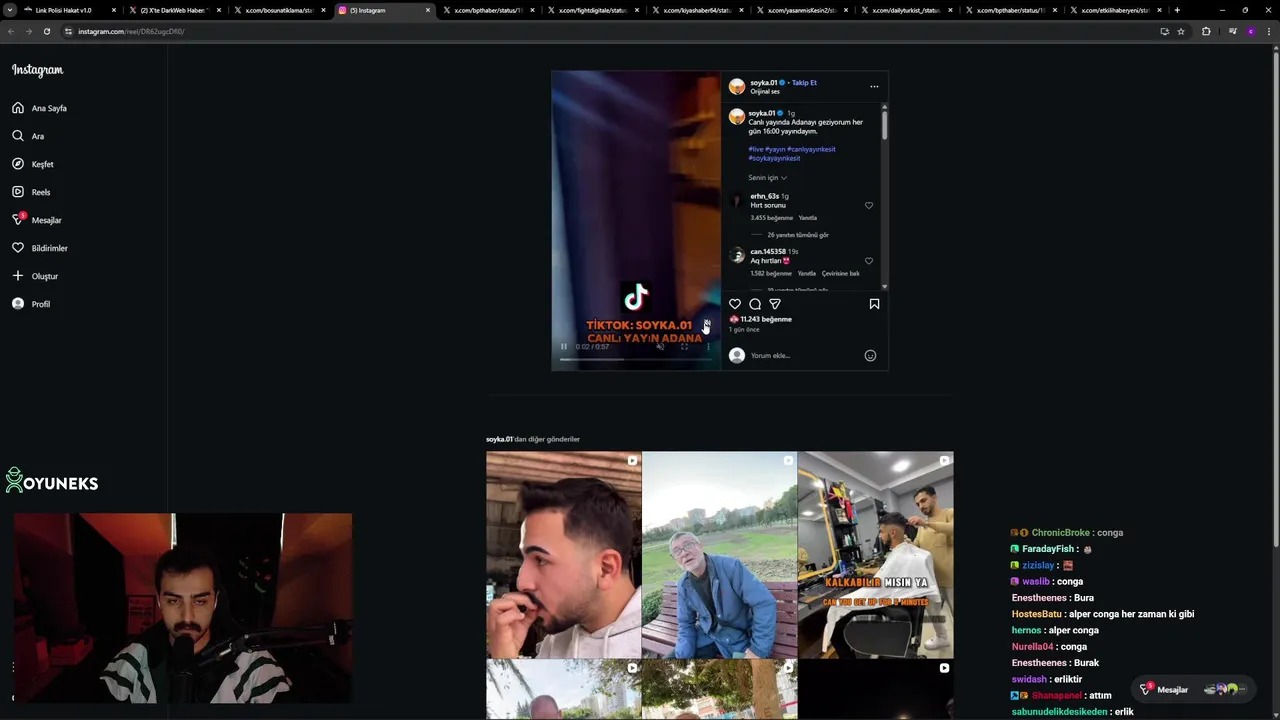The image size is (1280, 720).
Task: Click the Oluştur create item
Action: (35, 276)
